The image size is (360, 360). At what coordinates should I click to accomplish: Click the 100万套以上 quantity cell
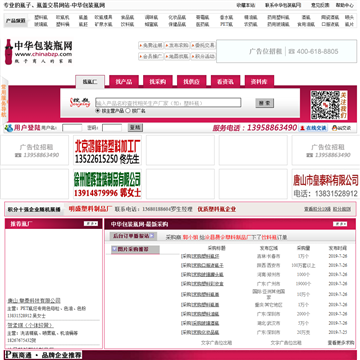[x=303, y=265]
